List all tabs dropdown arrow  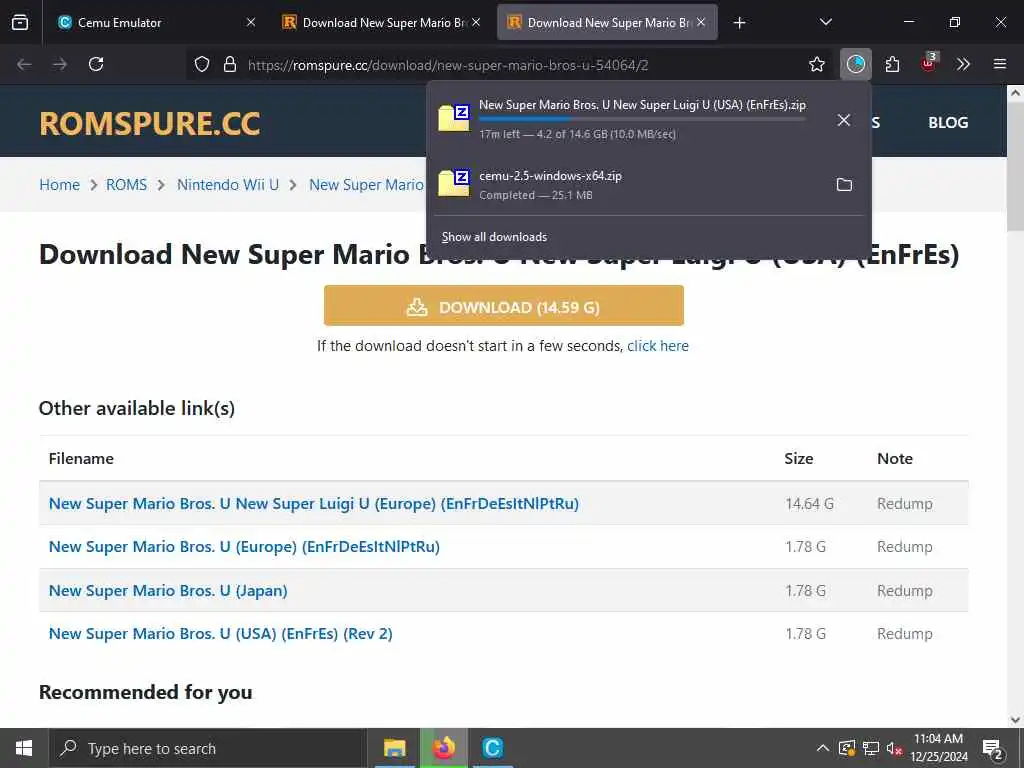pos(825,22)
